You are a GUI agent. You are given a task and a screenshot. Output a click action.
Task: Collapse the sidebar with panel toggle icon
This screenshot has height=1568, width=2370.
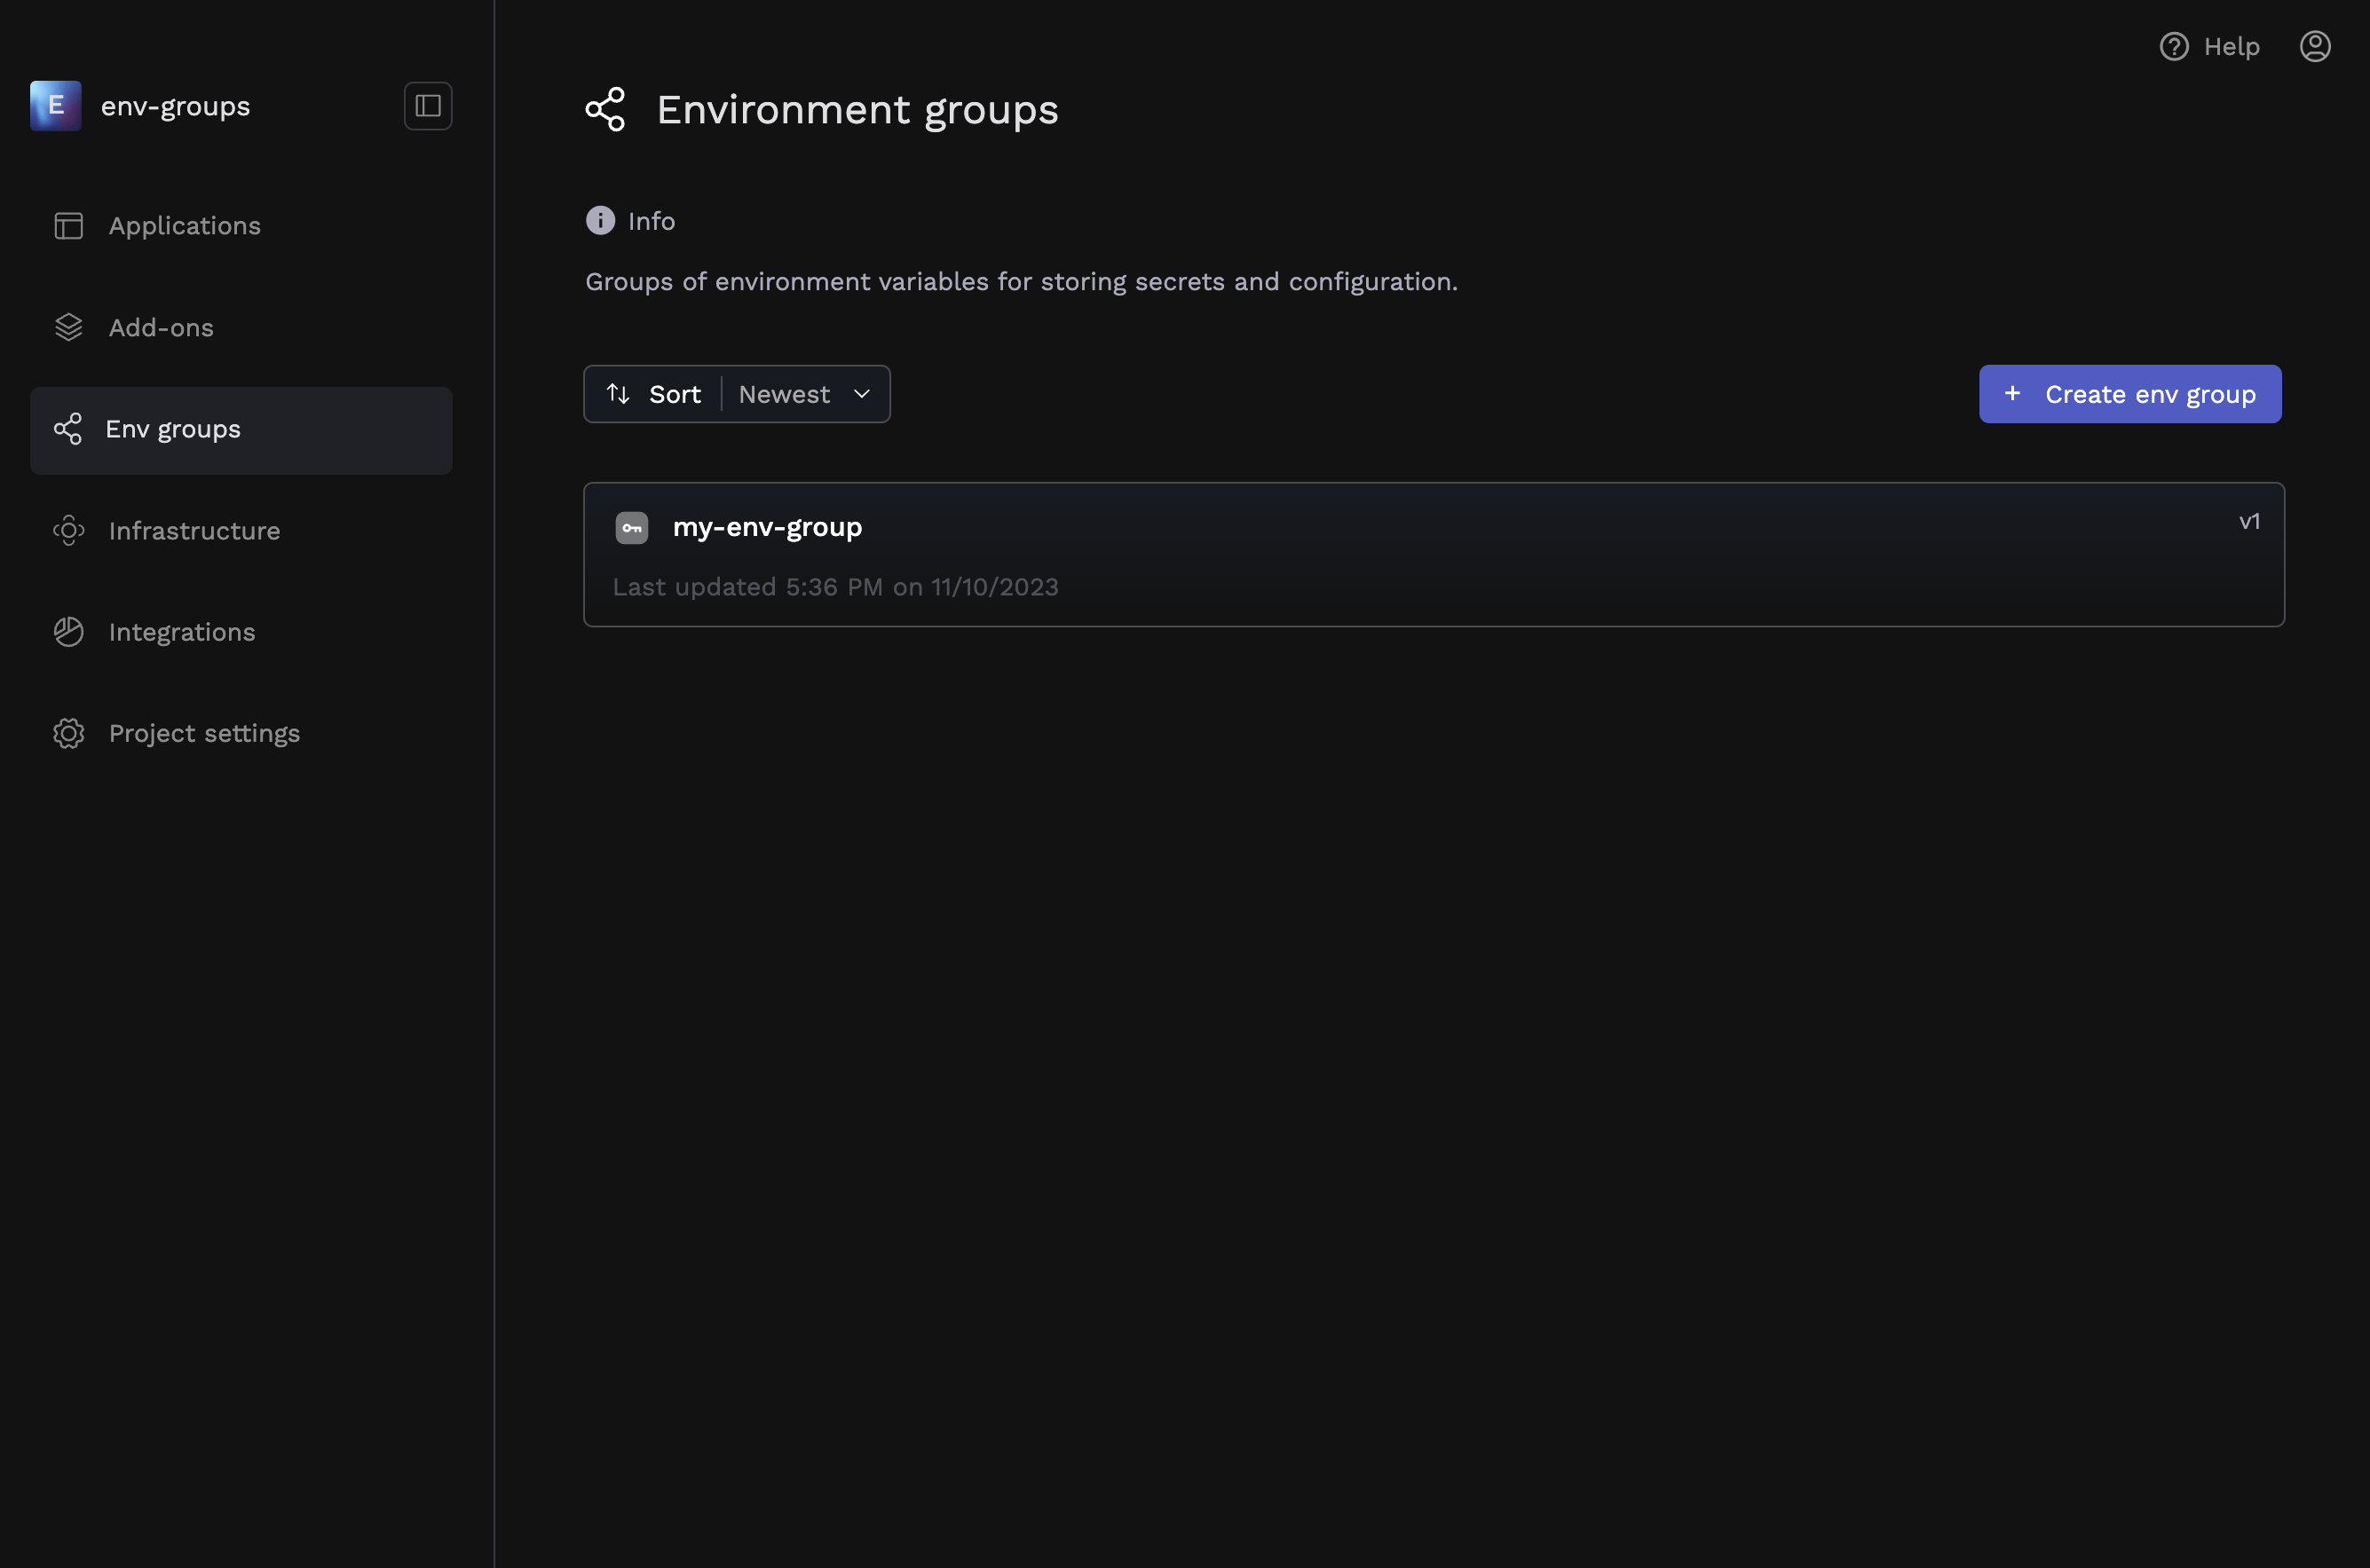[427, 106]
